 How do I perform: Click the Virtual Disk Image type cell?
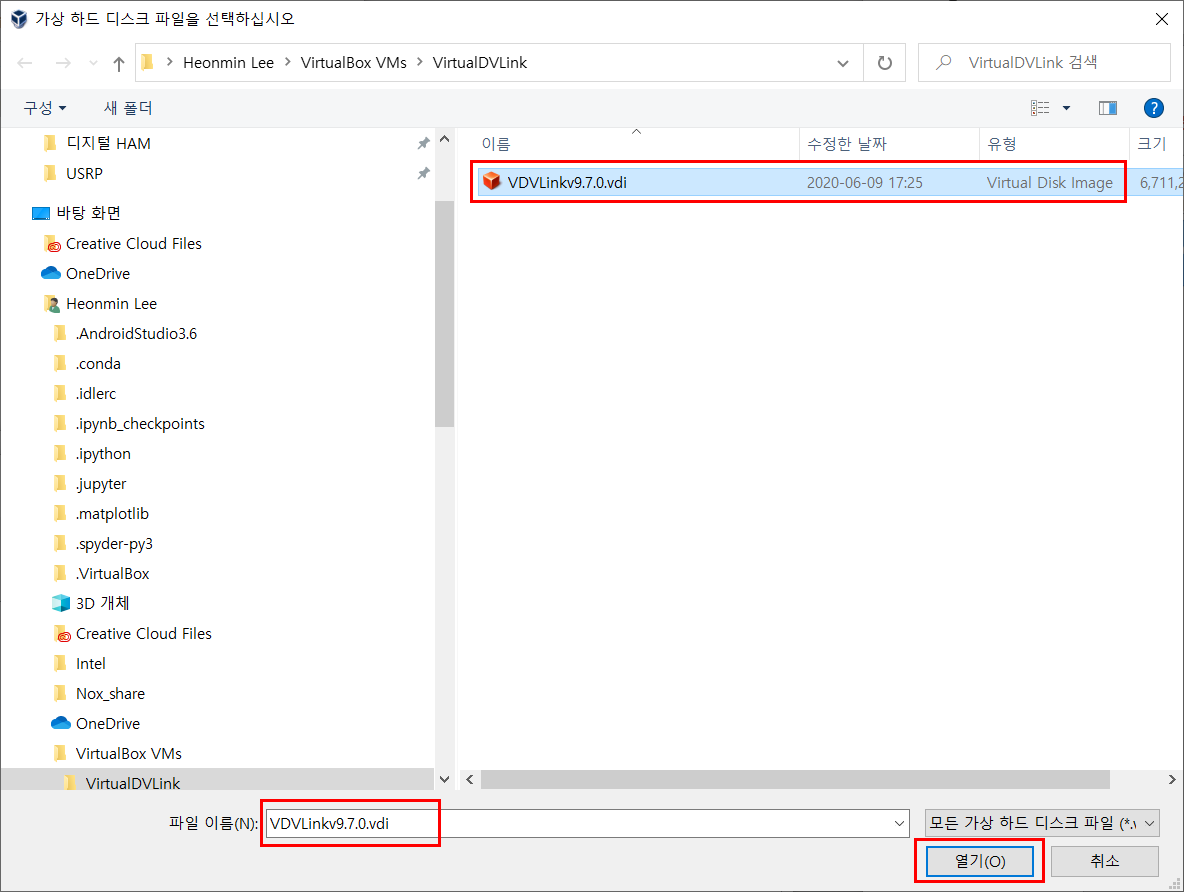[x=1050, y=183]
